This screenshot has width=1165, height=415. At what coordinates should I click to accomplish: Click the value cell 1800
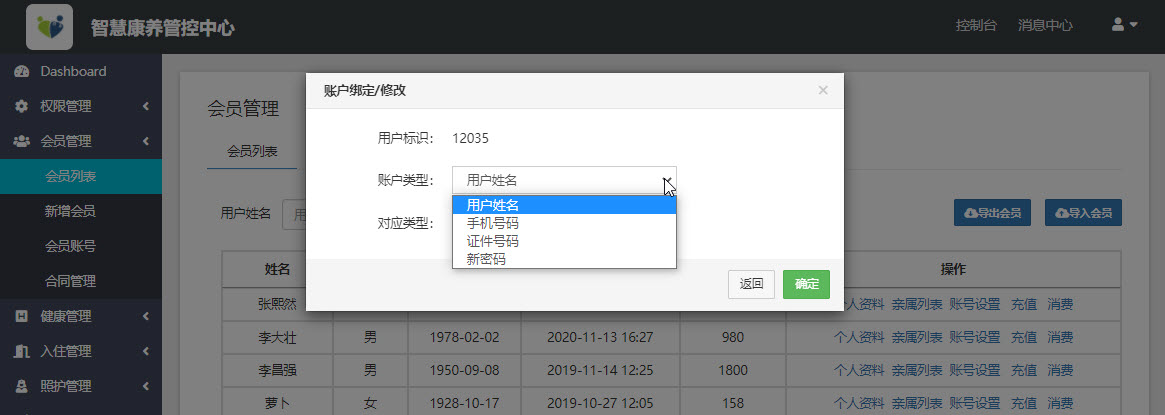pyautogui.click(x=733, y=370)
